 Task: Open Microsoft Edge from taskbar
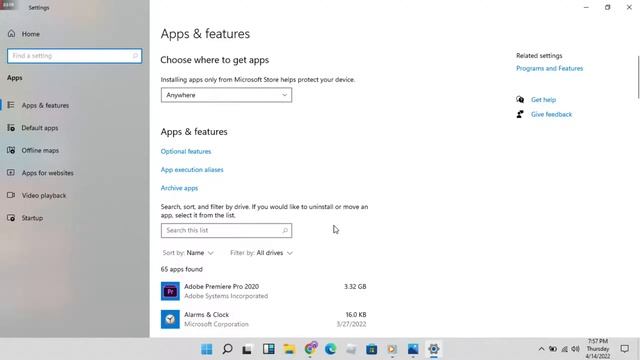click(330, 349)
